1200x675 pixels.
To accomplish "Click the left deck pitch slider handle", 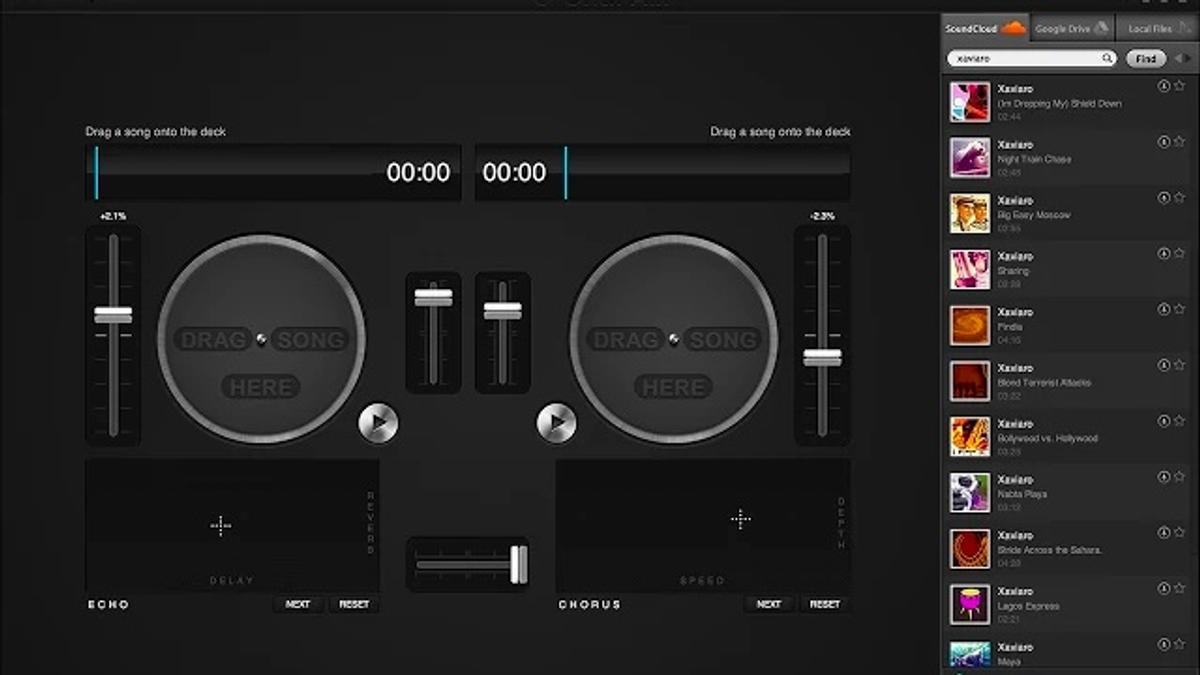I will click(x=113, y=315).
